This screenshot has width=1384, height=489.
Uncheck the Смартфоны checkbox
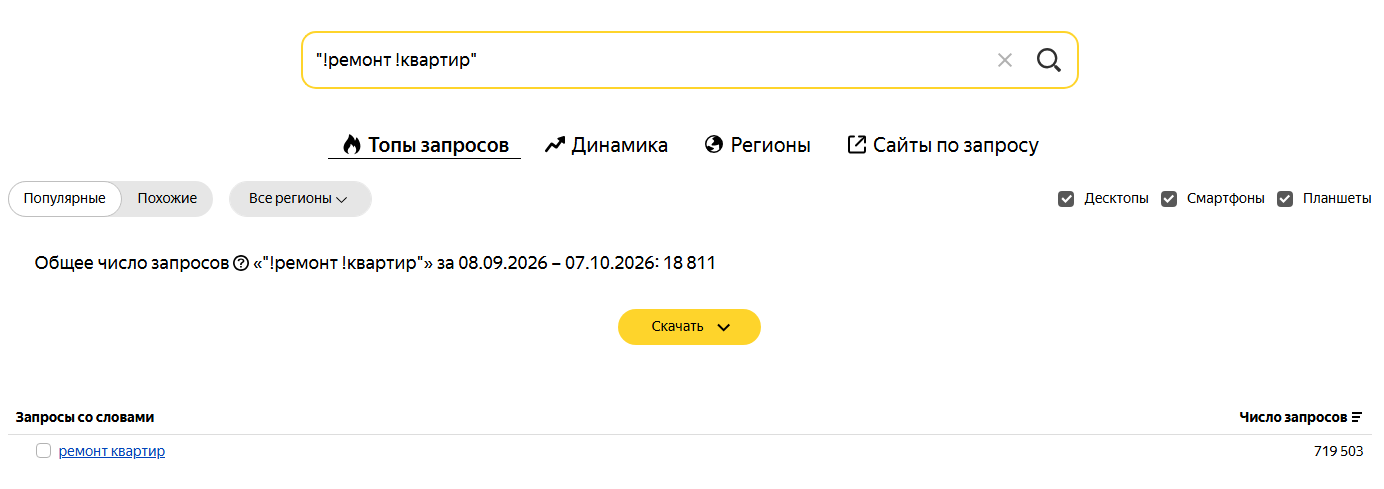pyautogui.click(x=1169, y=199)
